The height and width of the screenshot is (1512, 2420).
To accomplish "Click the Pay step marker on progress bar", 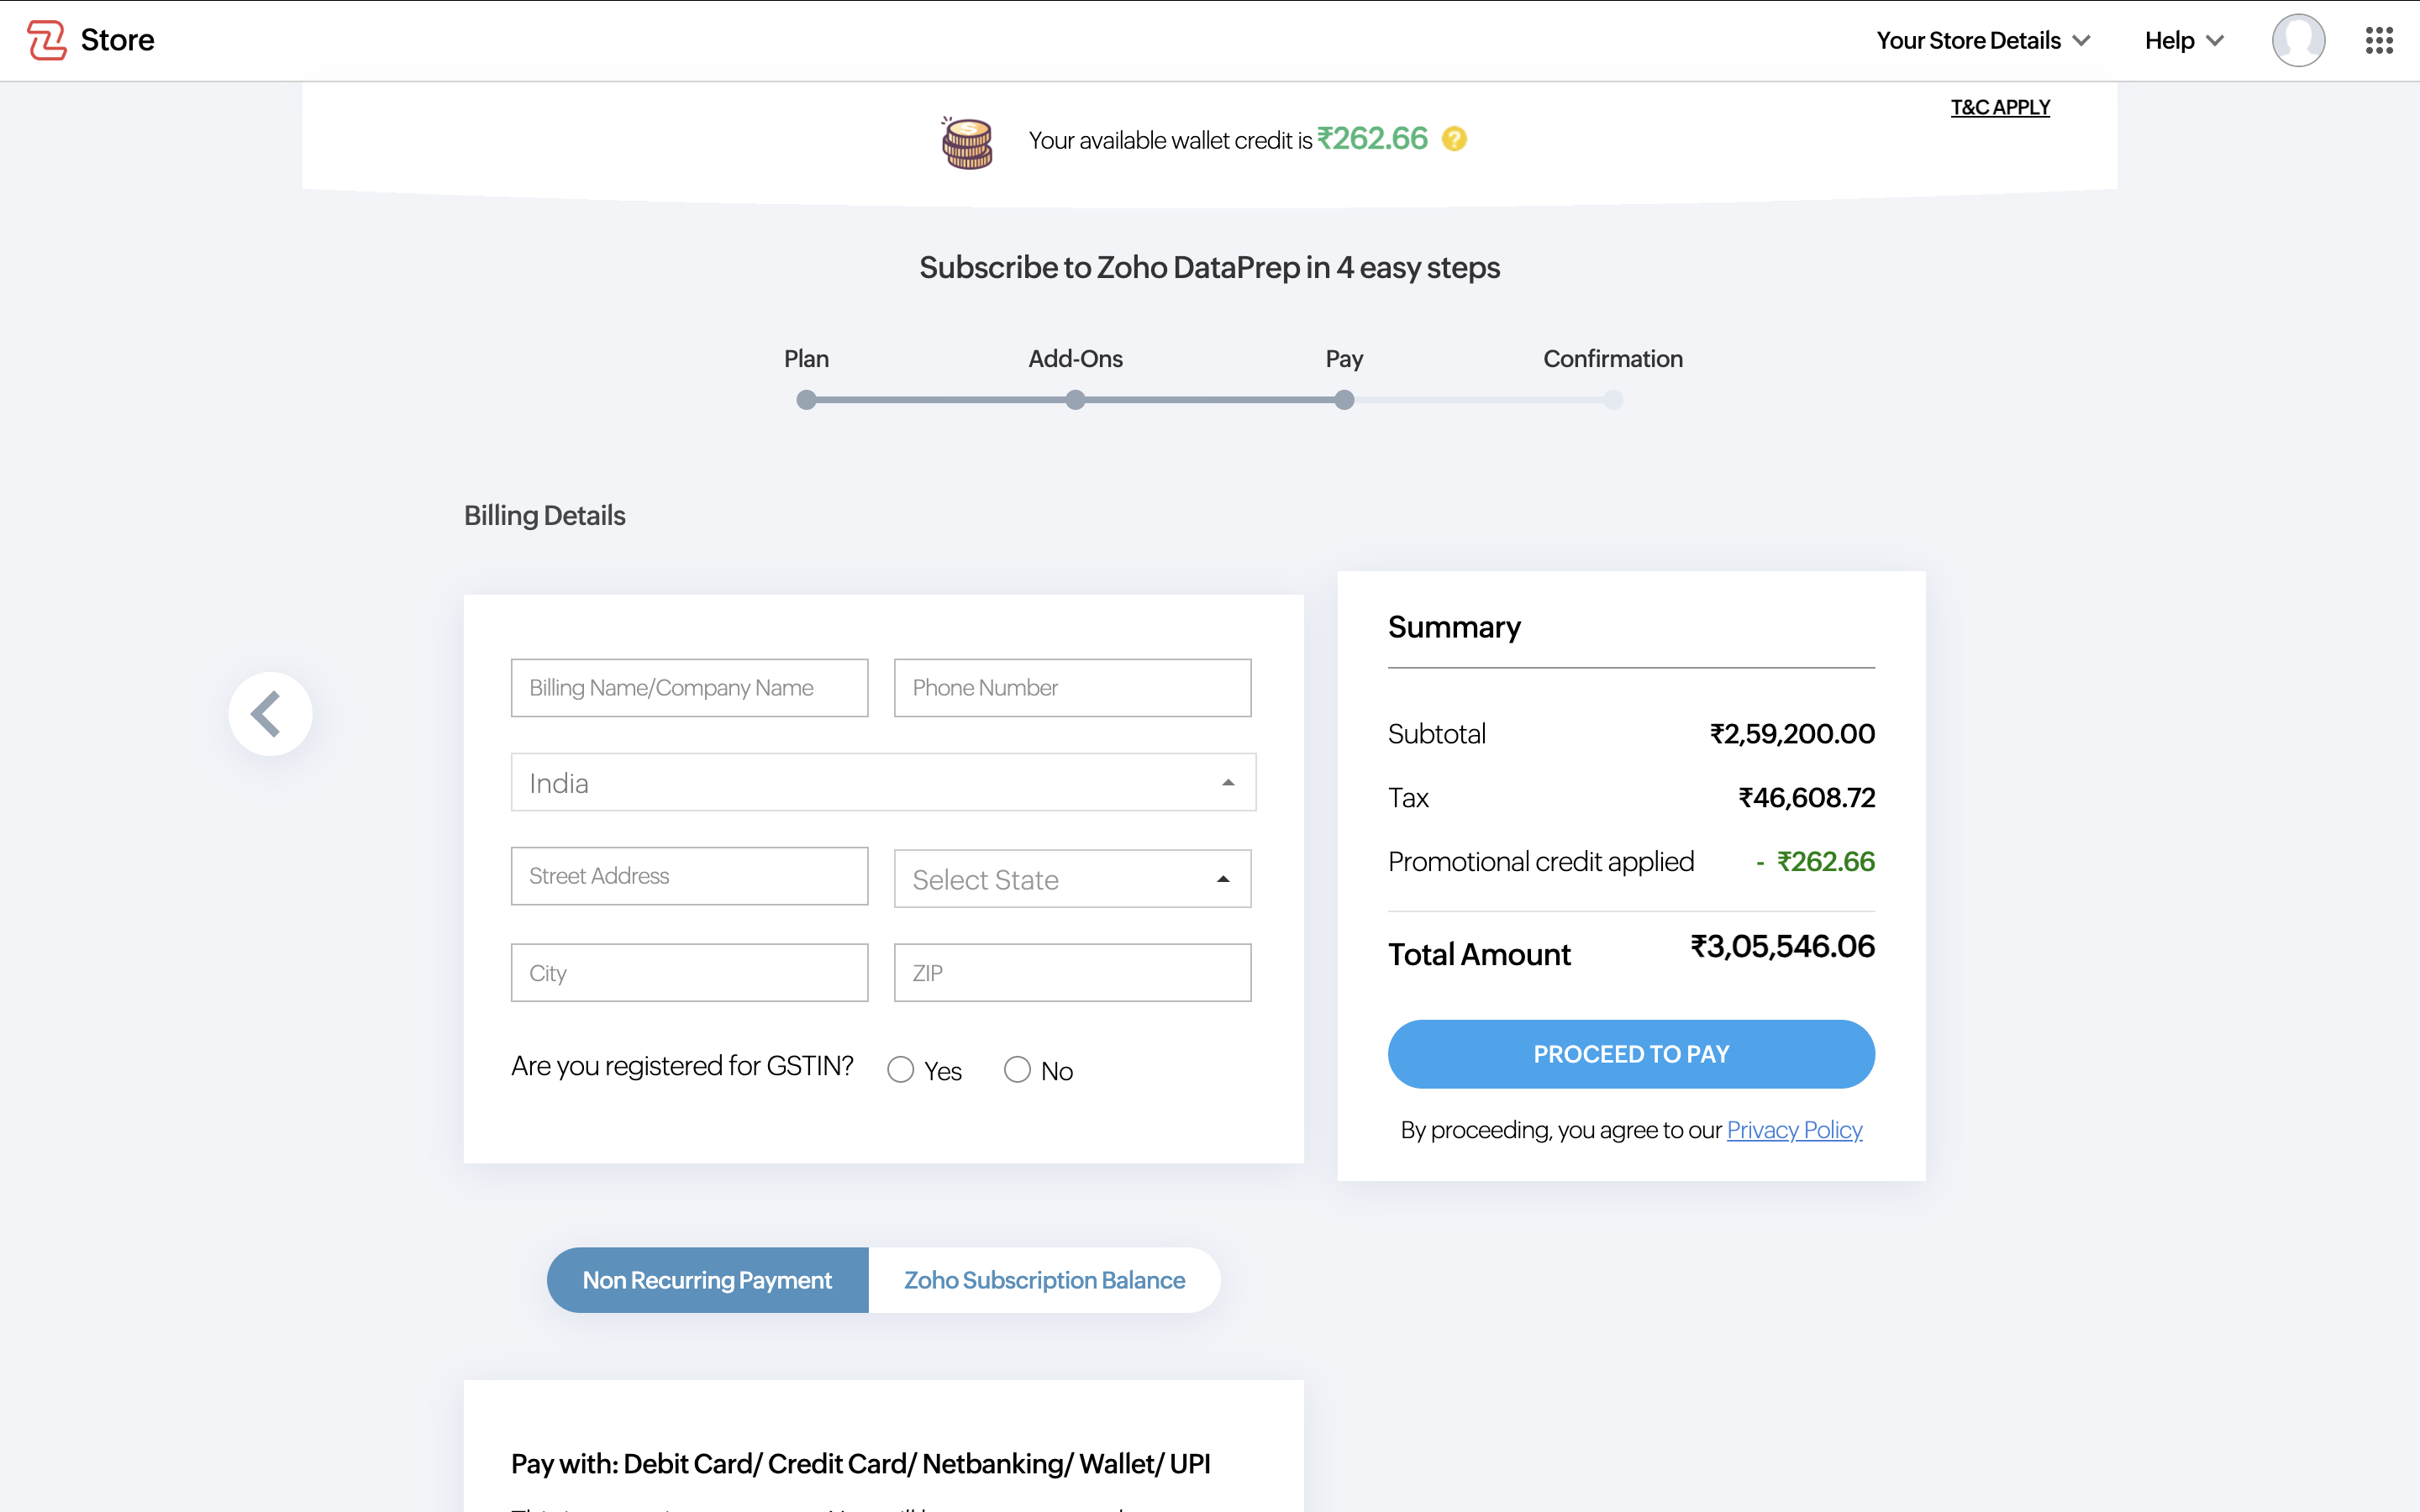I will coord(1344,400).
